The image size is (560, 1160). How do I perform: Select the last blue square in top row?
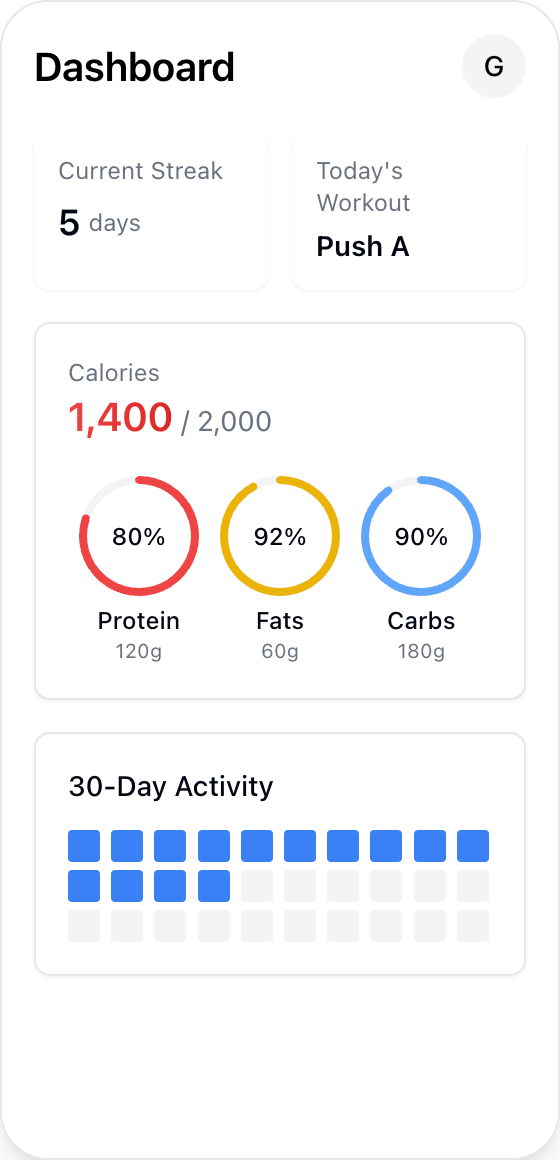click(x=473, y=846)
